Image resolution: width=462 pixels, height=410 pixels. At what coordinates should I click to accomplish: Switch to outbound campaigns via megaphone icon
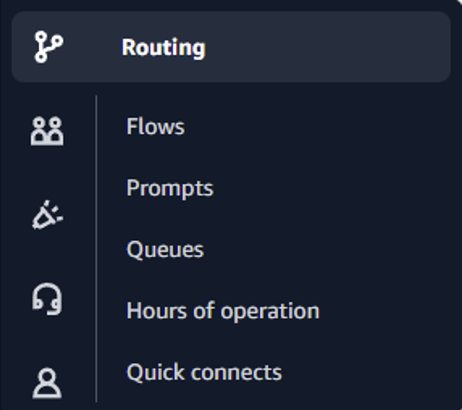pyautogui.click(x=47, y=215)
